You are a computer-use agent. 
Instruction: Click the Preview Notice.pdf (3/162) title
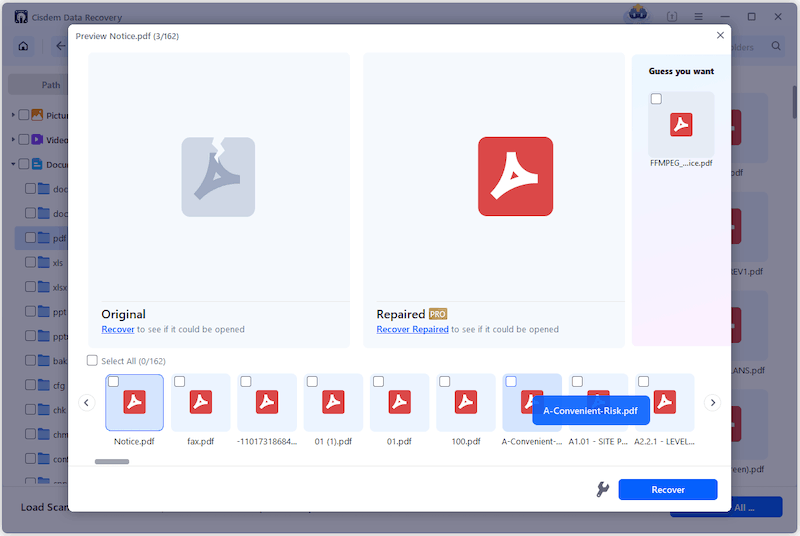coord(127,36)
